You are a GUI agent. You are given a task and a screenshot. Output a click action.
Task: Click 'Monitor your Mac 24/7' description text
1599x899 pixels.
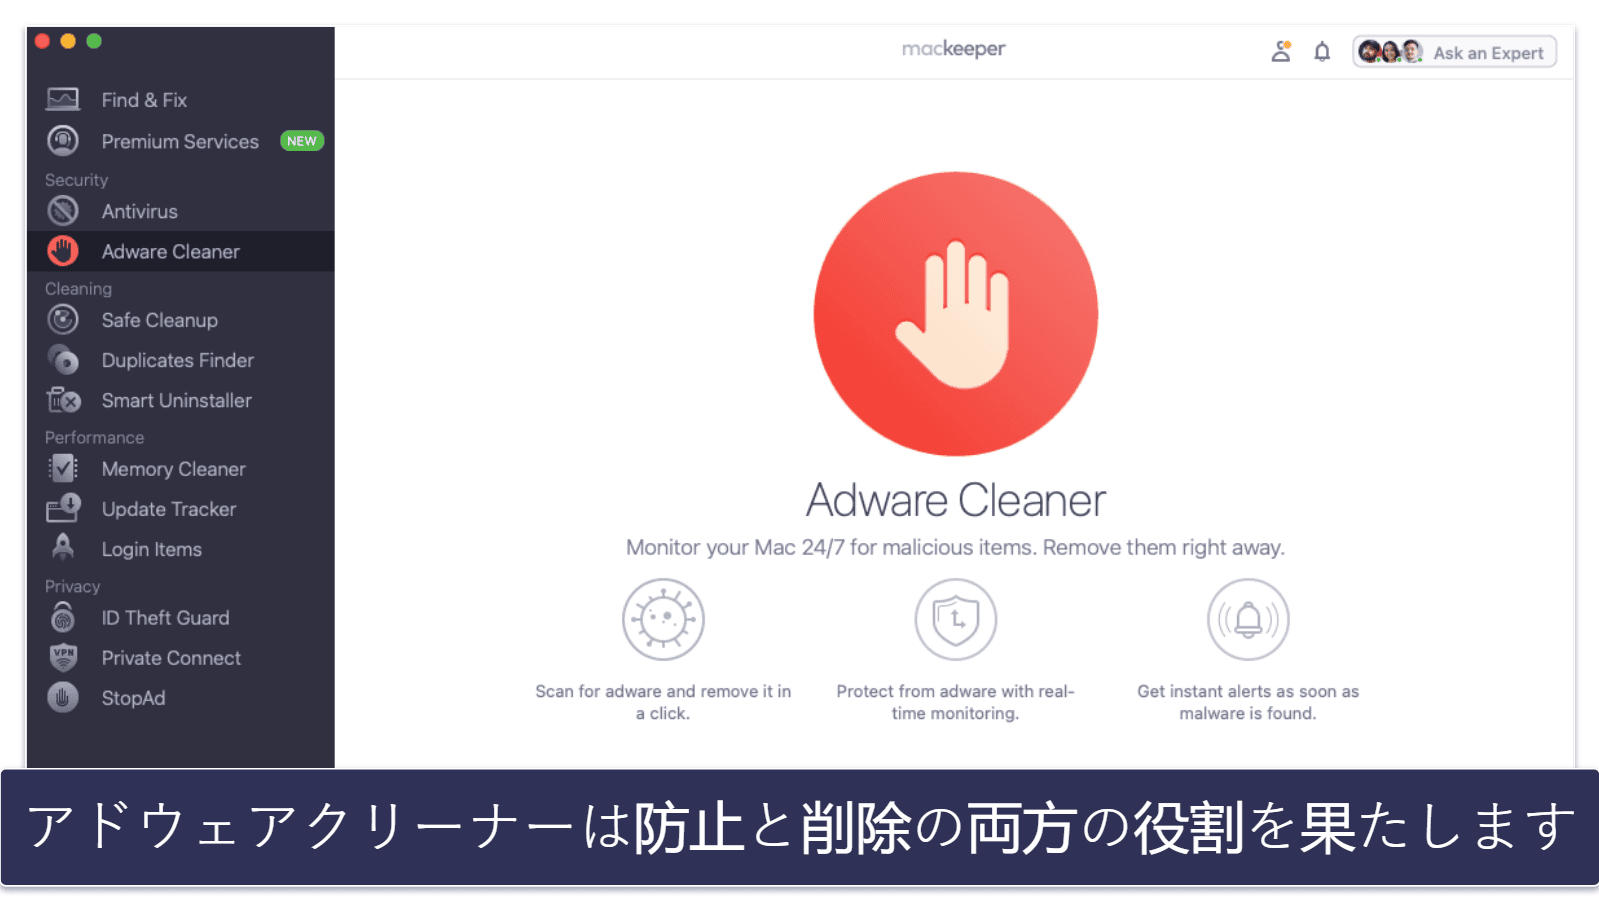point(955,547)
